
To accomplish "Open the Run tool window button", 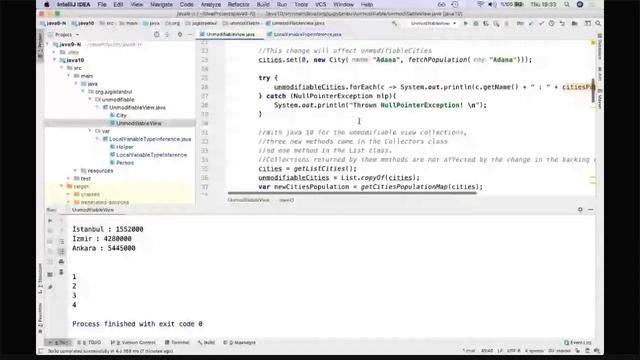I will click(x=58, y=343).
